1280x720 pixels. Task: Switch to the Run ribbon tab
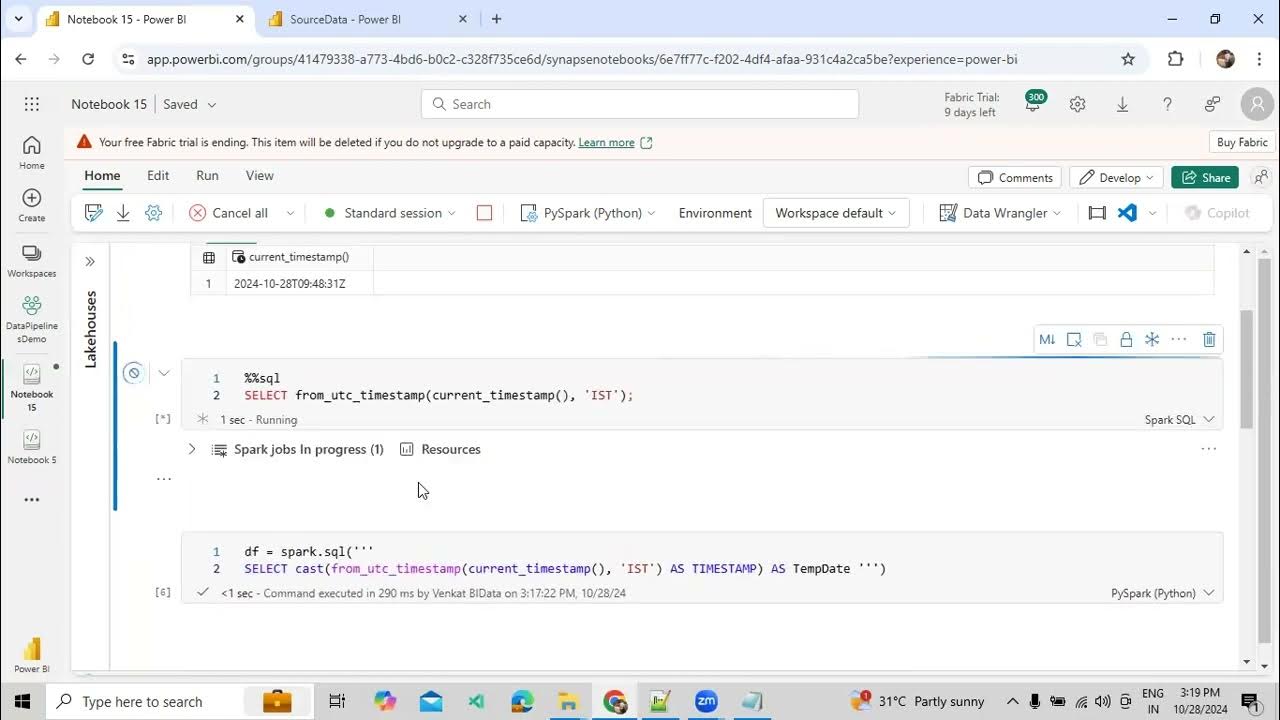[207, 175]
